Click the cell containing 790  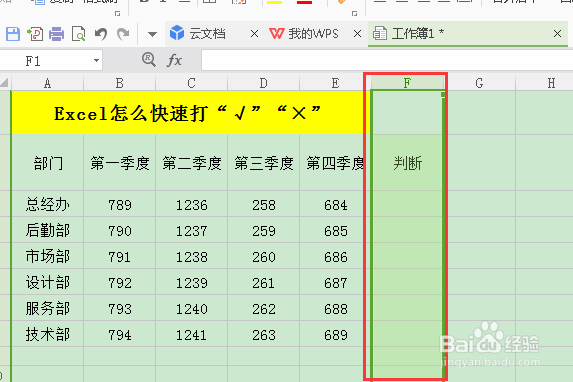[x=119, y=230]
